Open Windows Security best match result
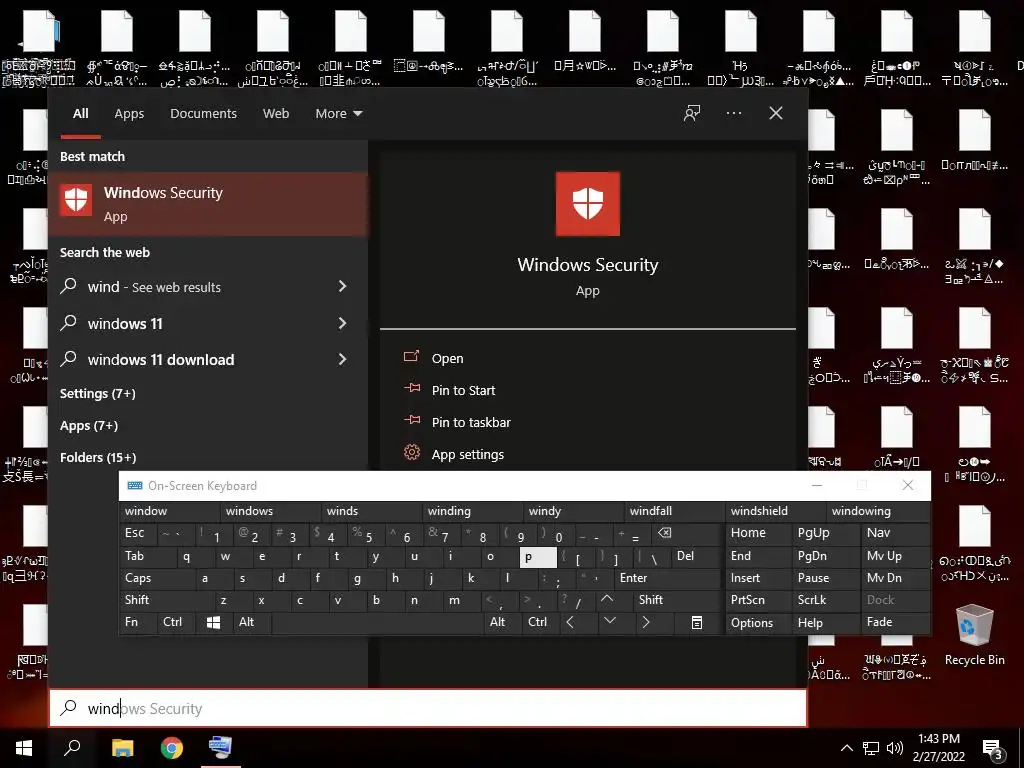Image resolution: width=1024 pixels, height=768 pixels. (208, 204)
